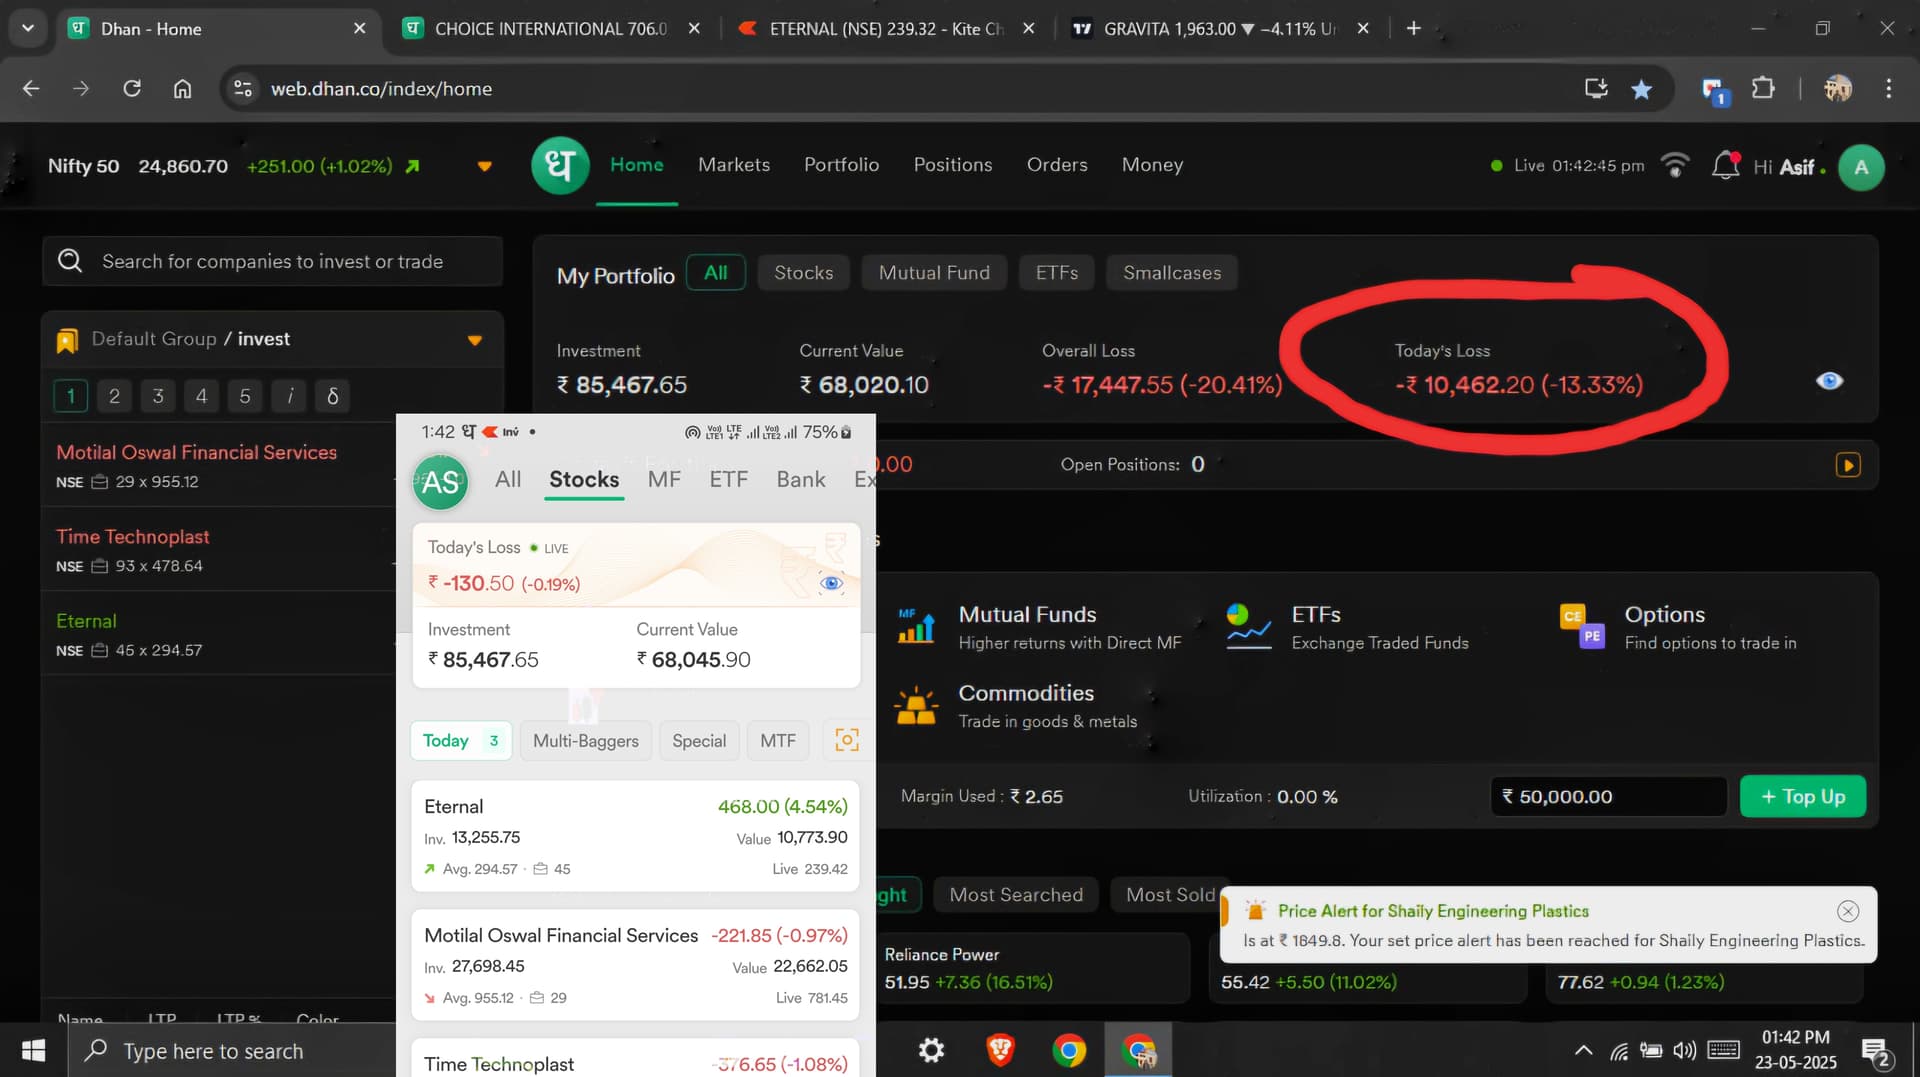The width and height of the screenshot is (1920, 1077).
Task: Click the view site information icon
Action: click(243, 88)
